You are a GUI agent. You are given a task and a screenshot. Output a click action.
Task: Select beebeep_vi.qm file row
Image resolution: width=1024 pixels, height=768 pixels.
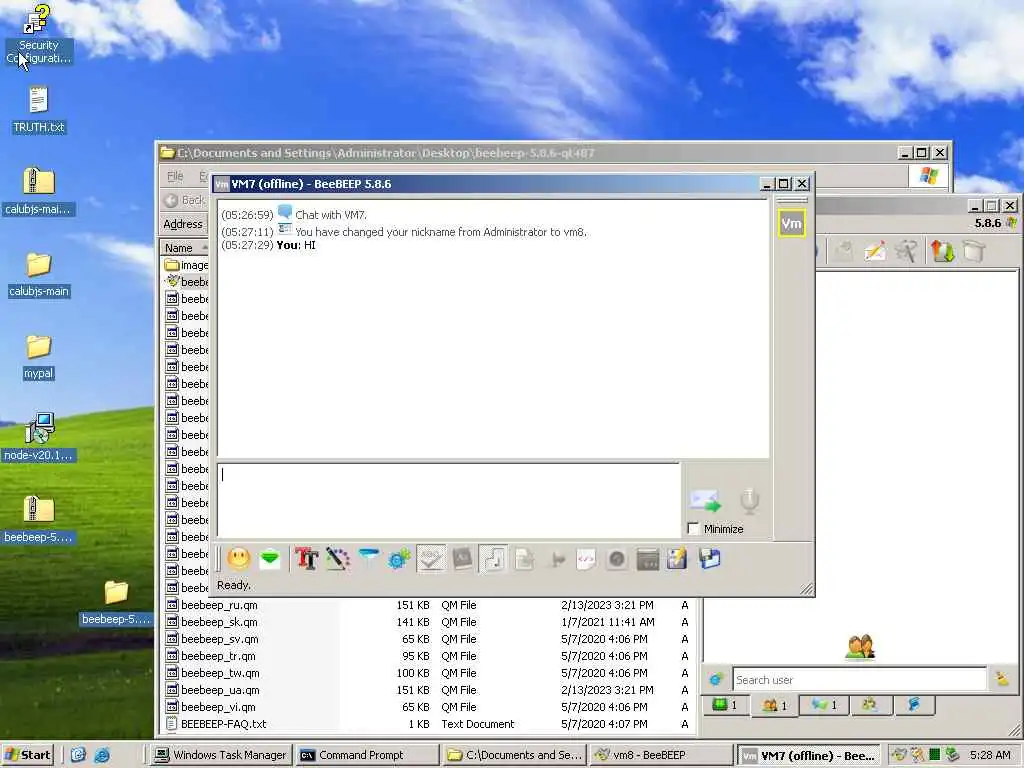point(428,707)
